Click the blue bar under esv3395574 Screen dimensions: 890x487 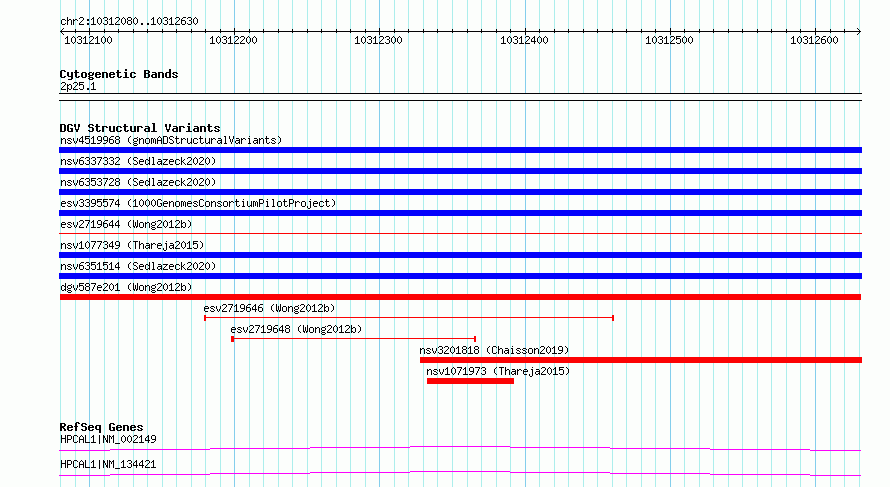point(460,213)
